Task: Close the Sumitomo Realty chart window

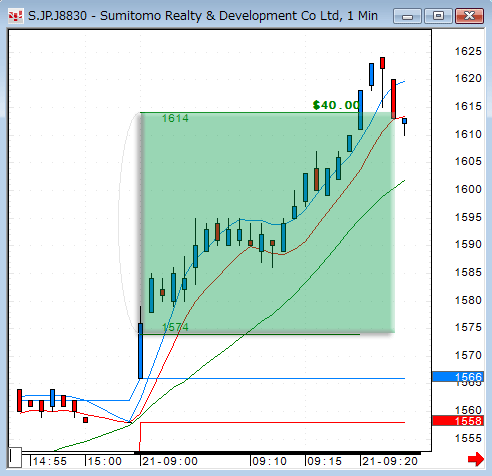Action: click(x=469, y=16)
